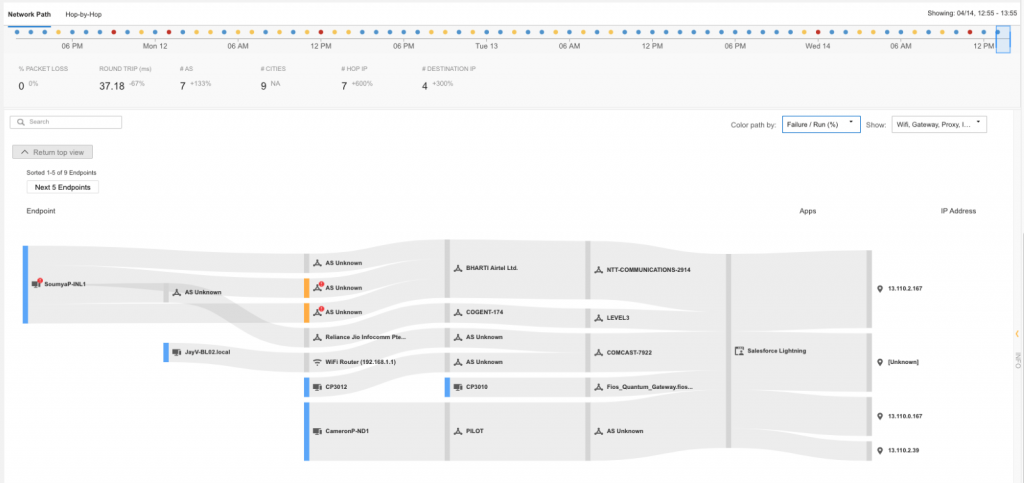The width and height of the screenshot is (1024, 483).
Task: Click the location pin for [Unknown] IP
Action: 880,362
